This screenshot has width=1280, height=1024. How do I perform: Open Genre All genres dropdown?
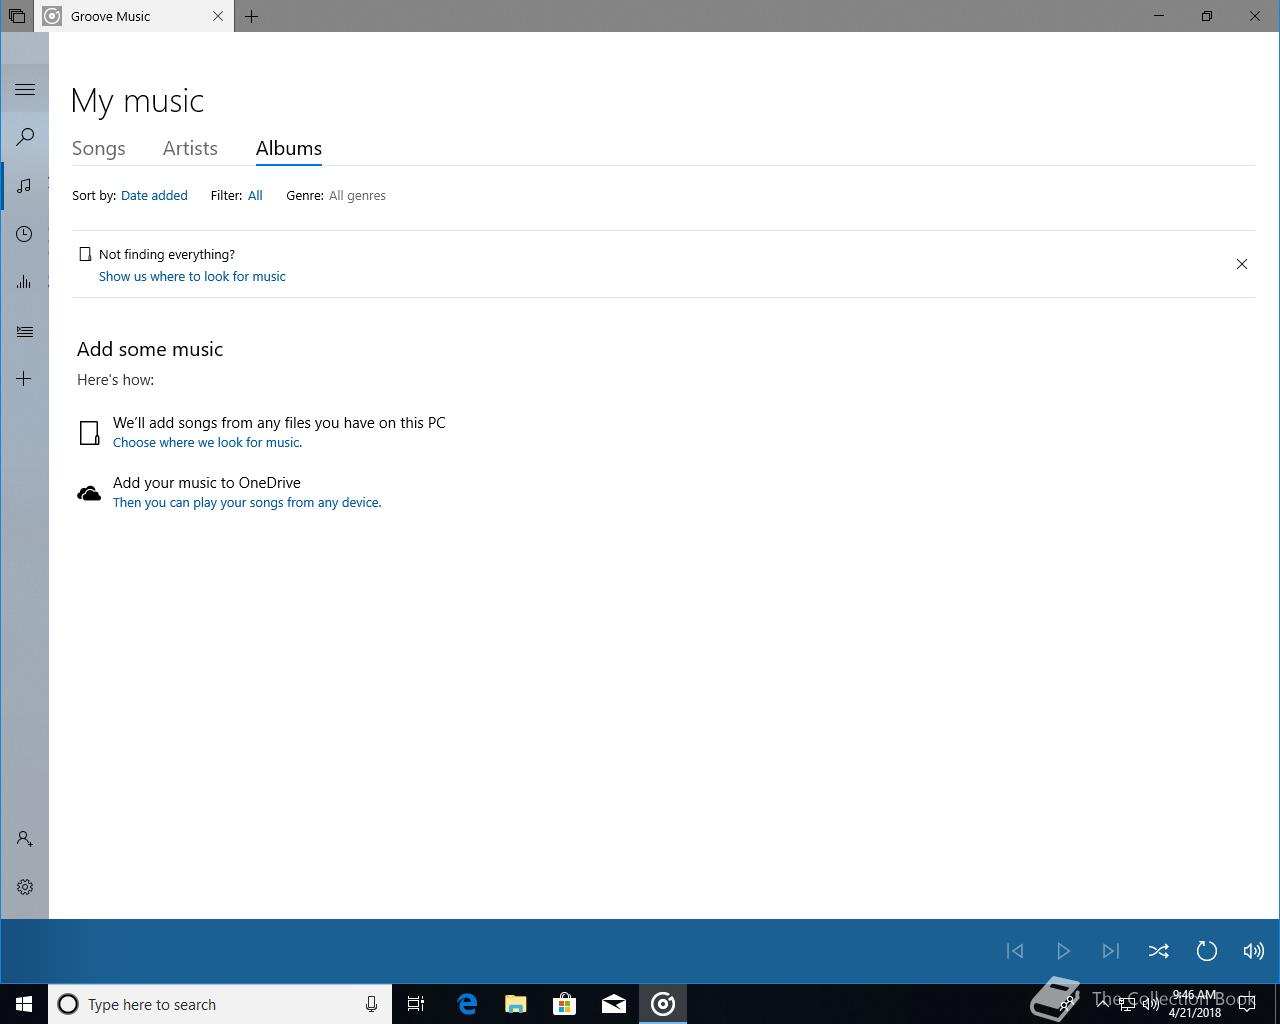tap(357, 196)
